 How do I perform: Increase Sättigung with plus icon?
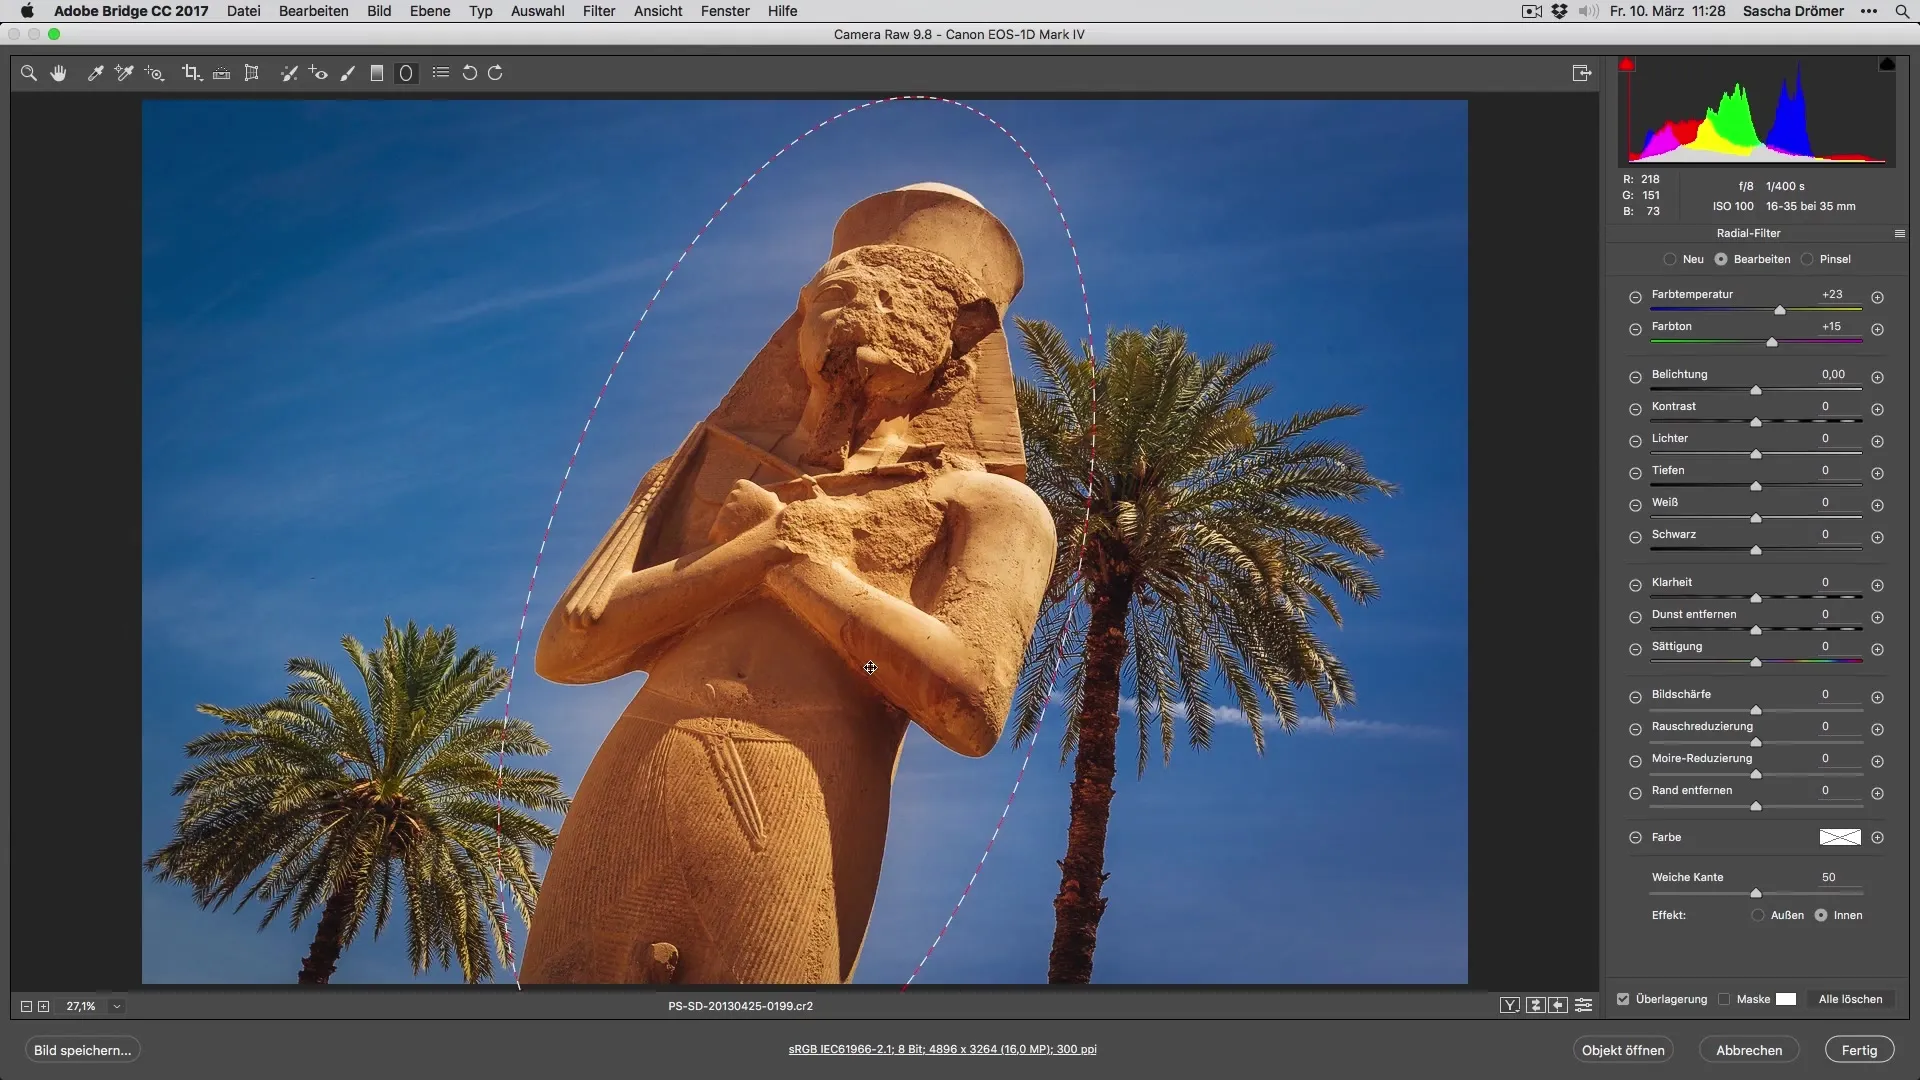pos(1878,649)
